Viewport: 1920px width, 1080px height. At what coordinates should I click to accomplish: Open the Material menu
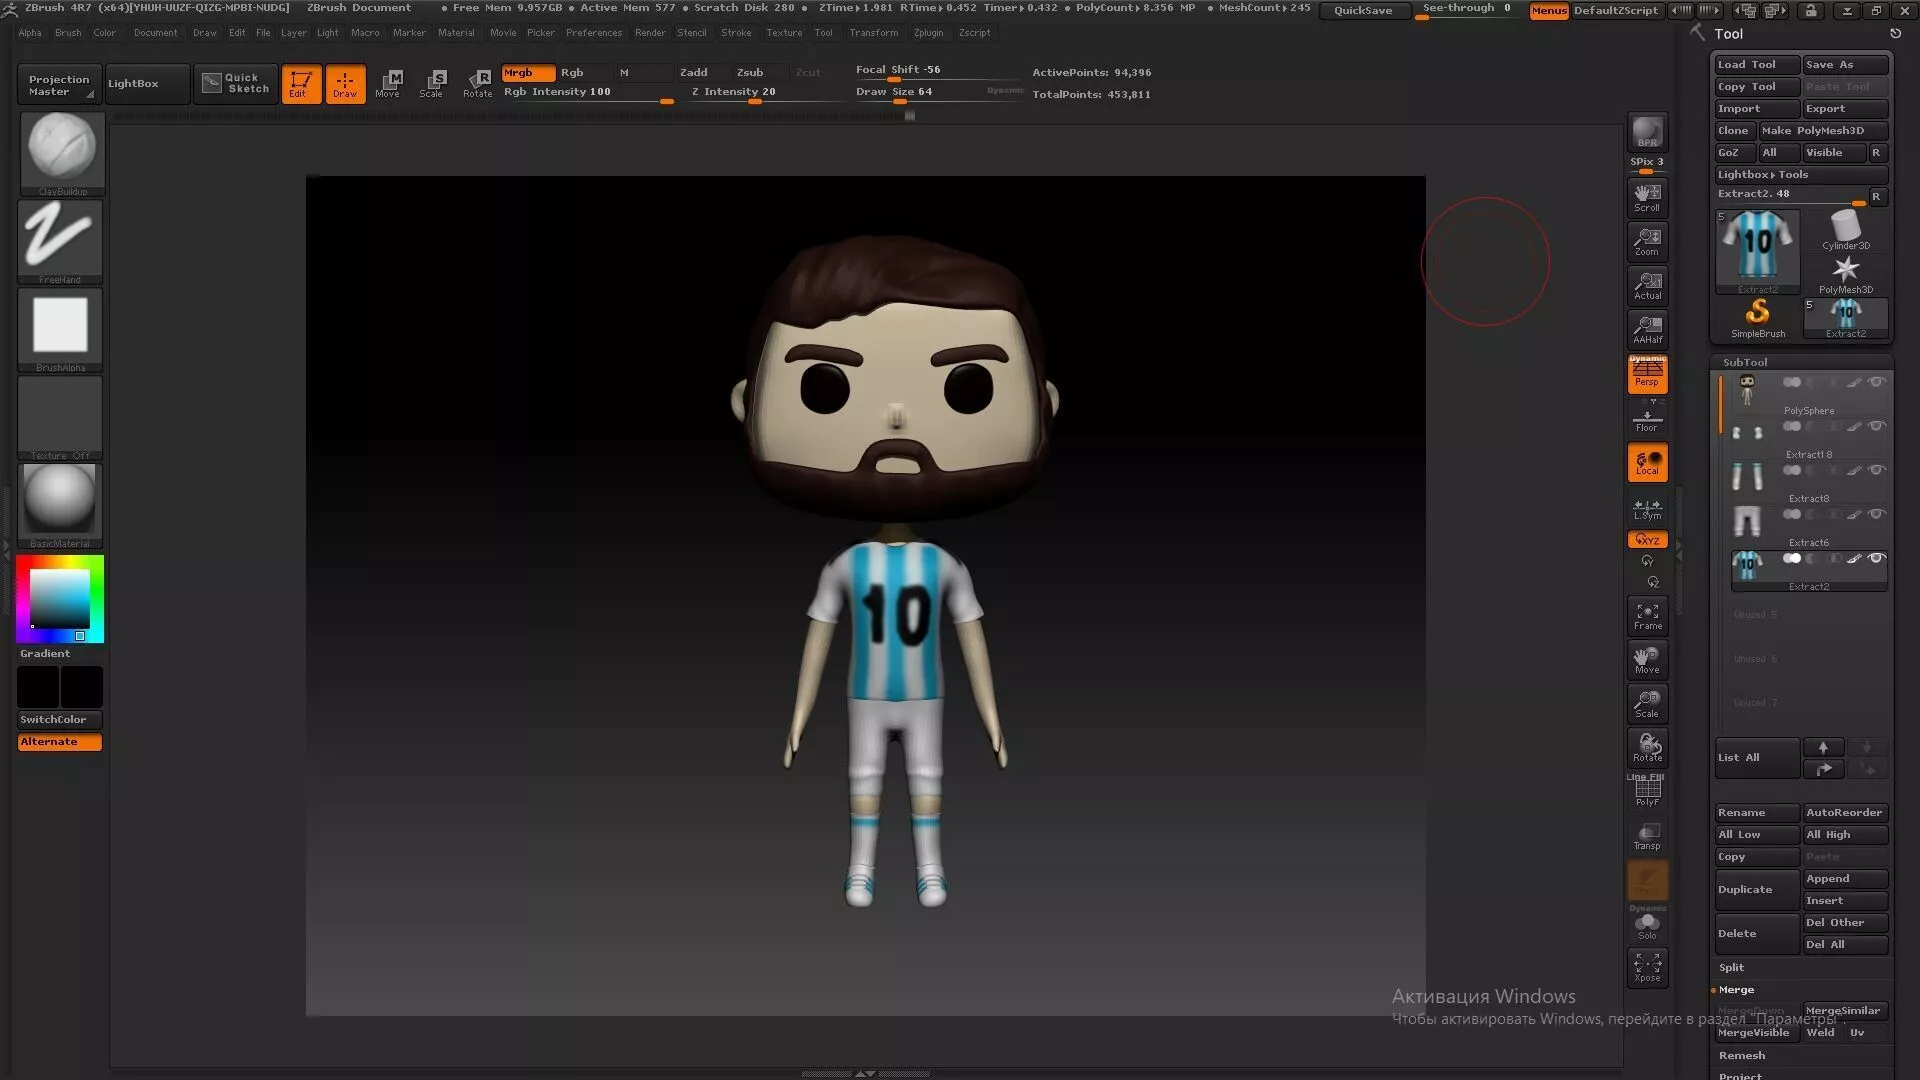point(456,33)
